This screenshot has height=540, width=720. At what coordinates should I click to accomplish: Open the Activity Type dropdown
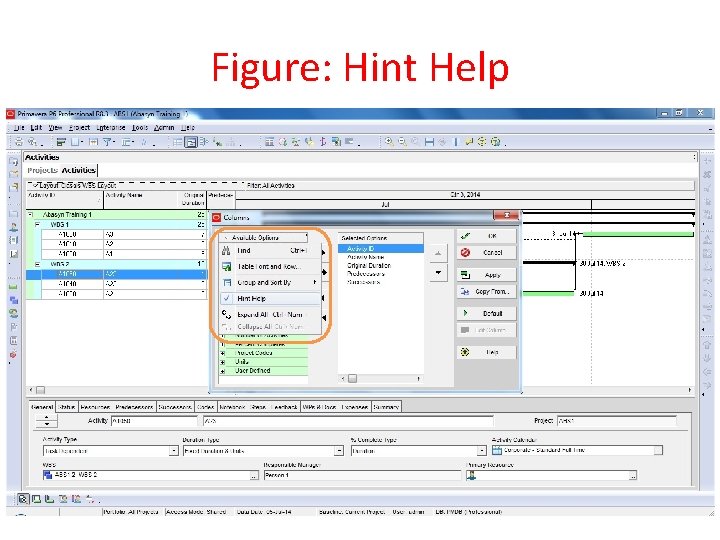coord(174,451)
